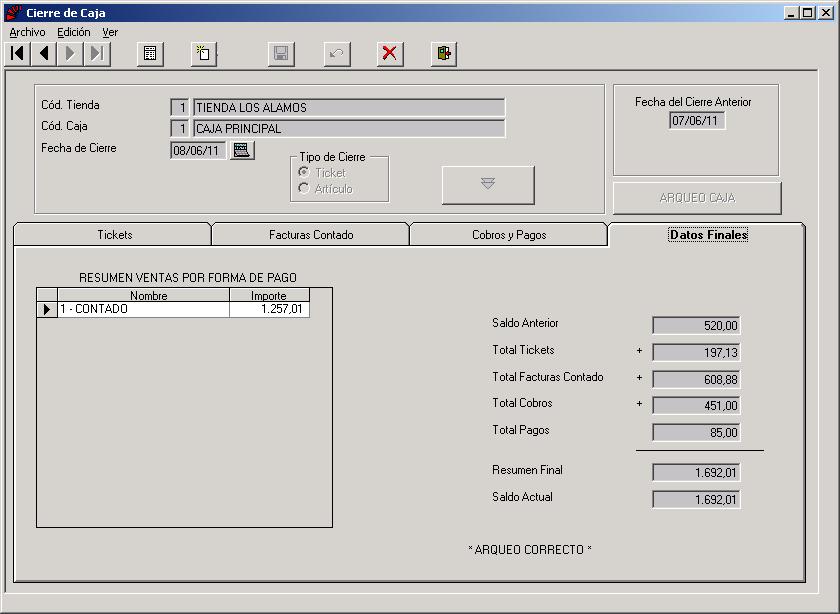Click the Saldo Anterior value field
This screenshot has height=614, width=840.
tap(696, 325)
